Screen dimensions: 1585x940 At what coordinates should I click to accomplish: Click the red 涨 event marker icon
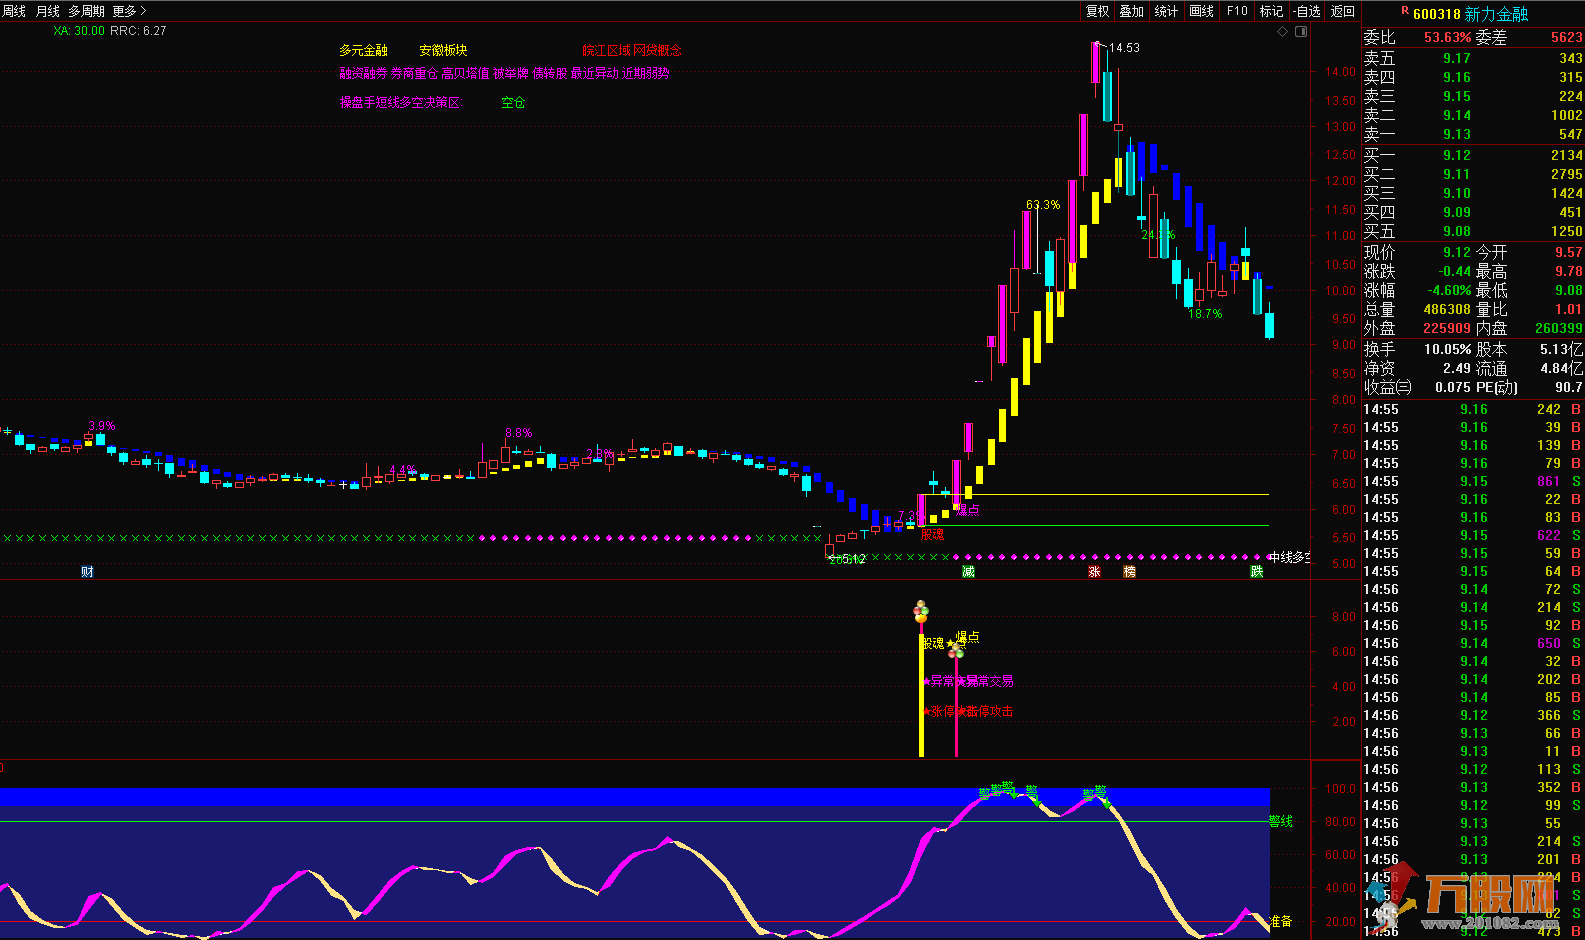[x=1095, y=572]
